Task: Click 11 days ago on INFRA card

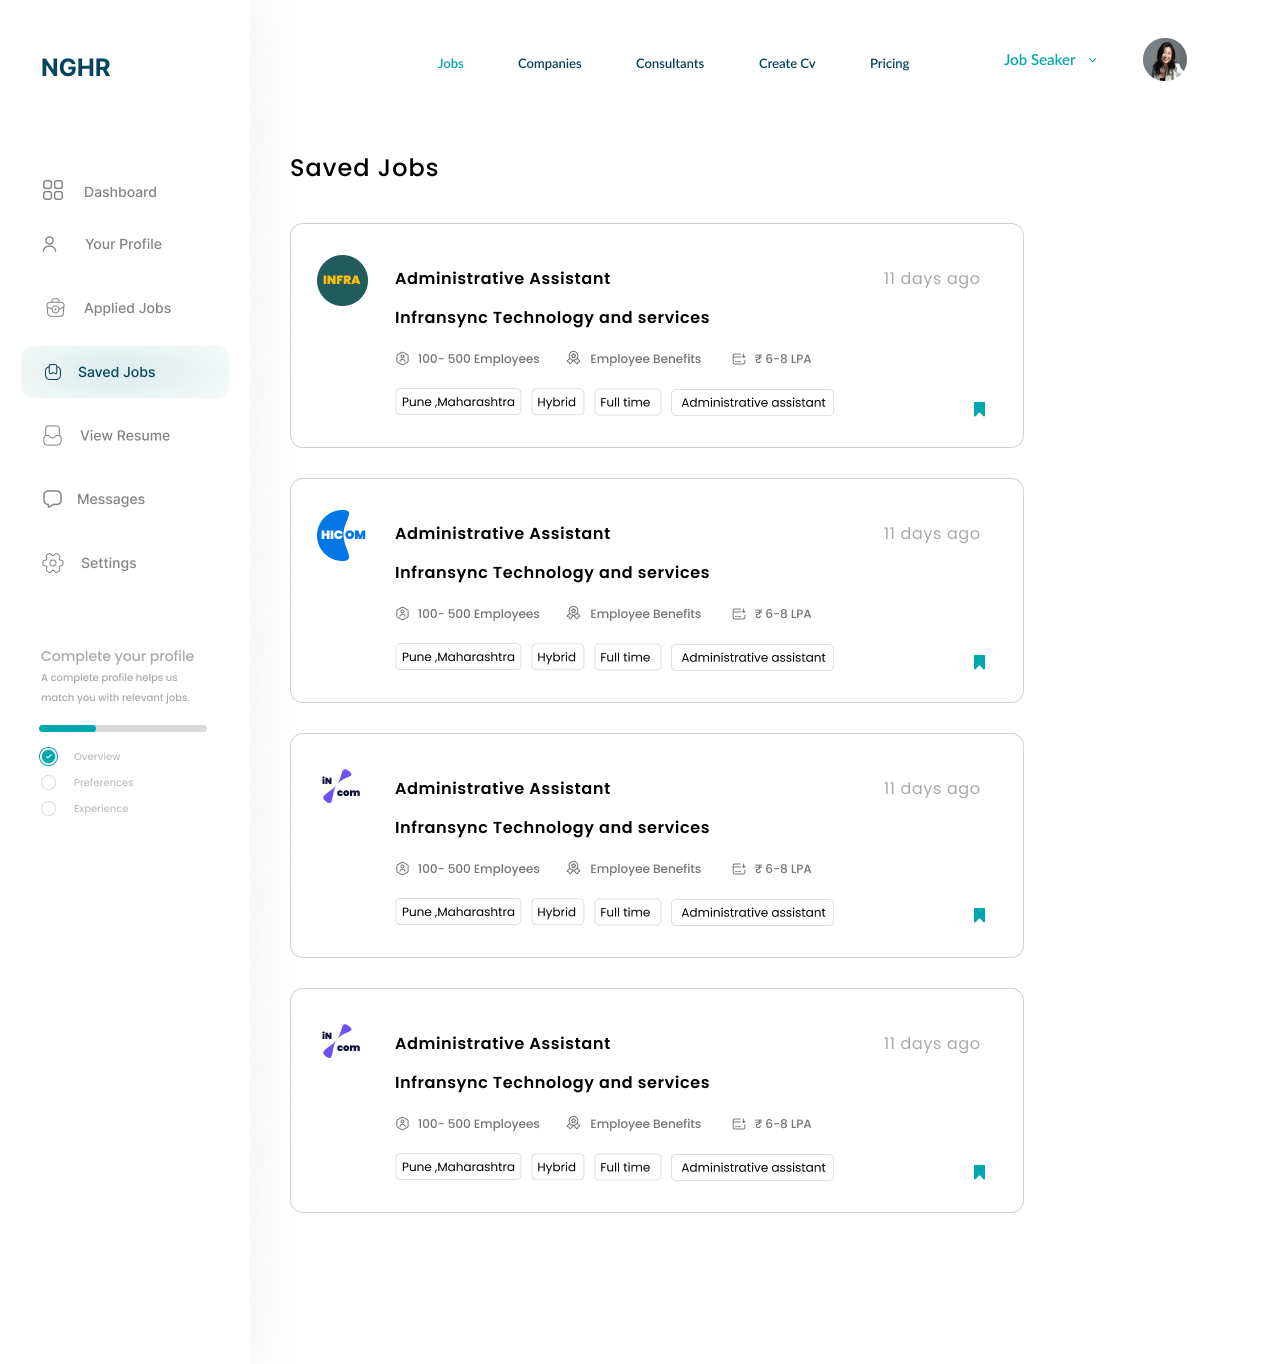Action: coord(932,278)
